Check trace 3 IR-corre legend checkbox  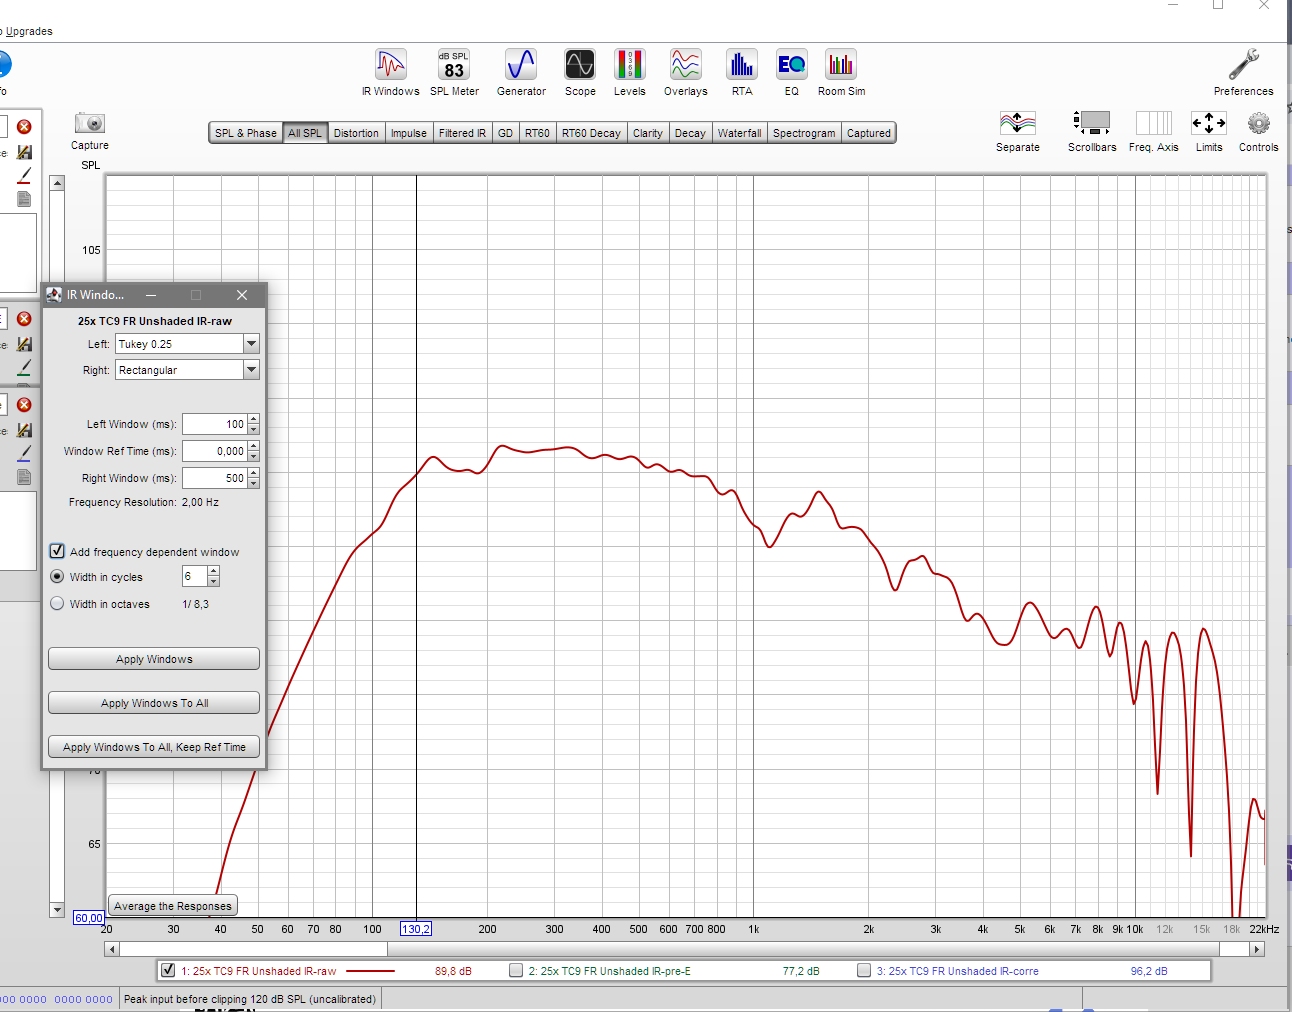coord(864,970)
